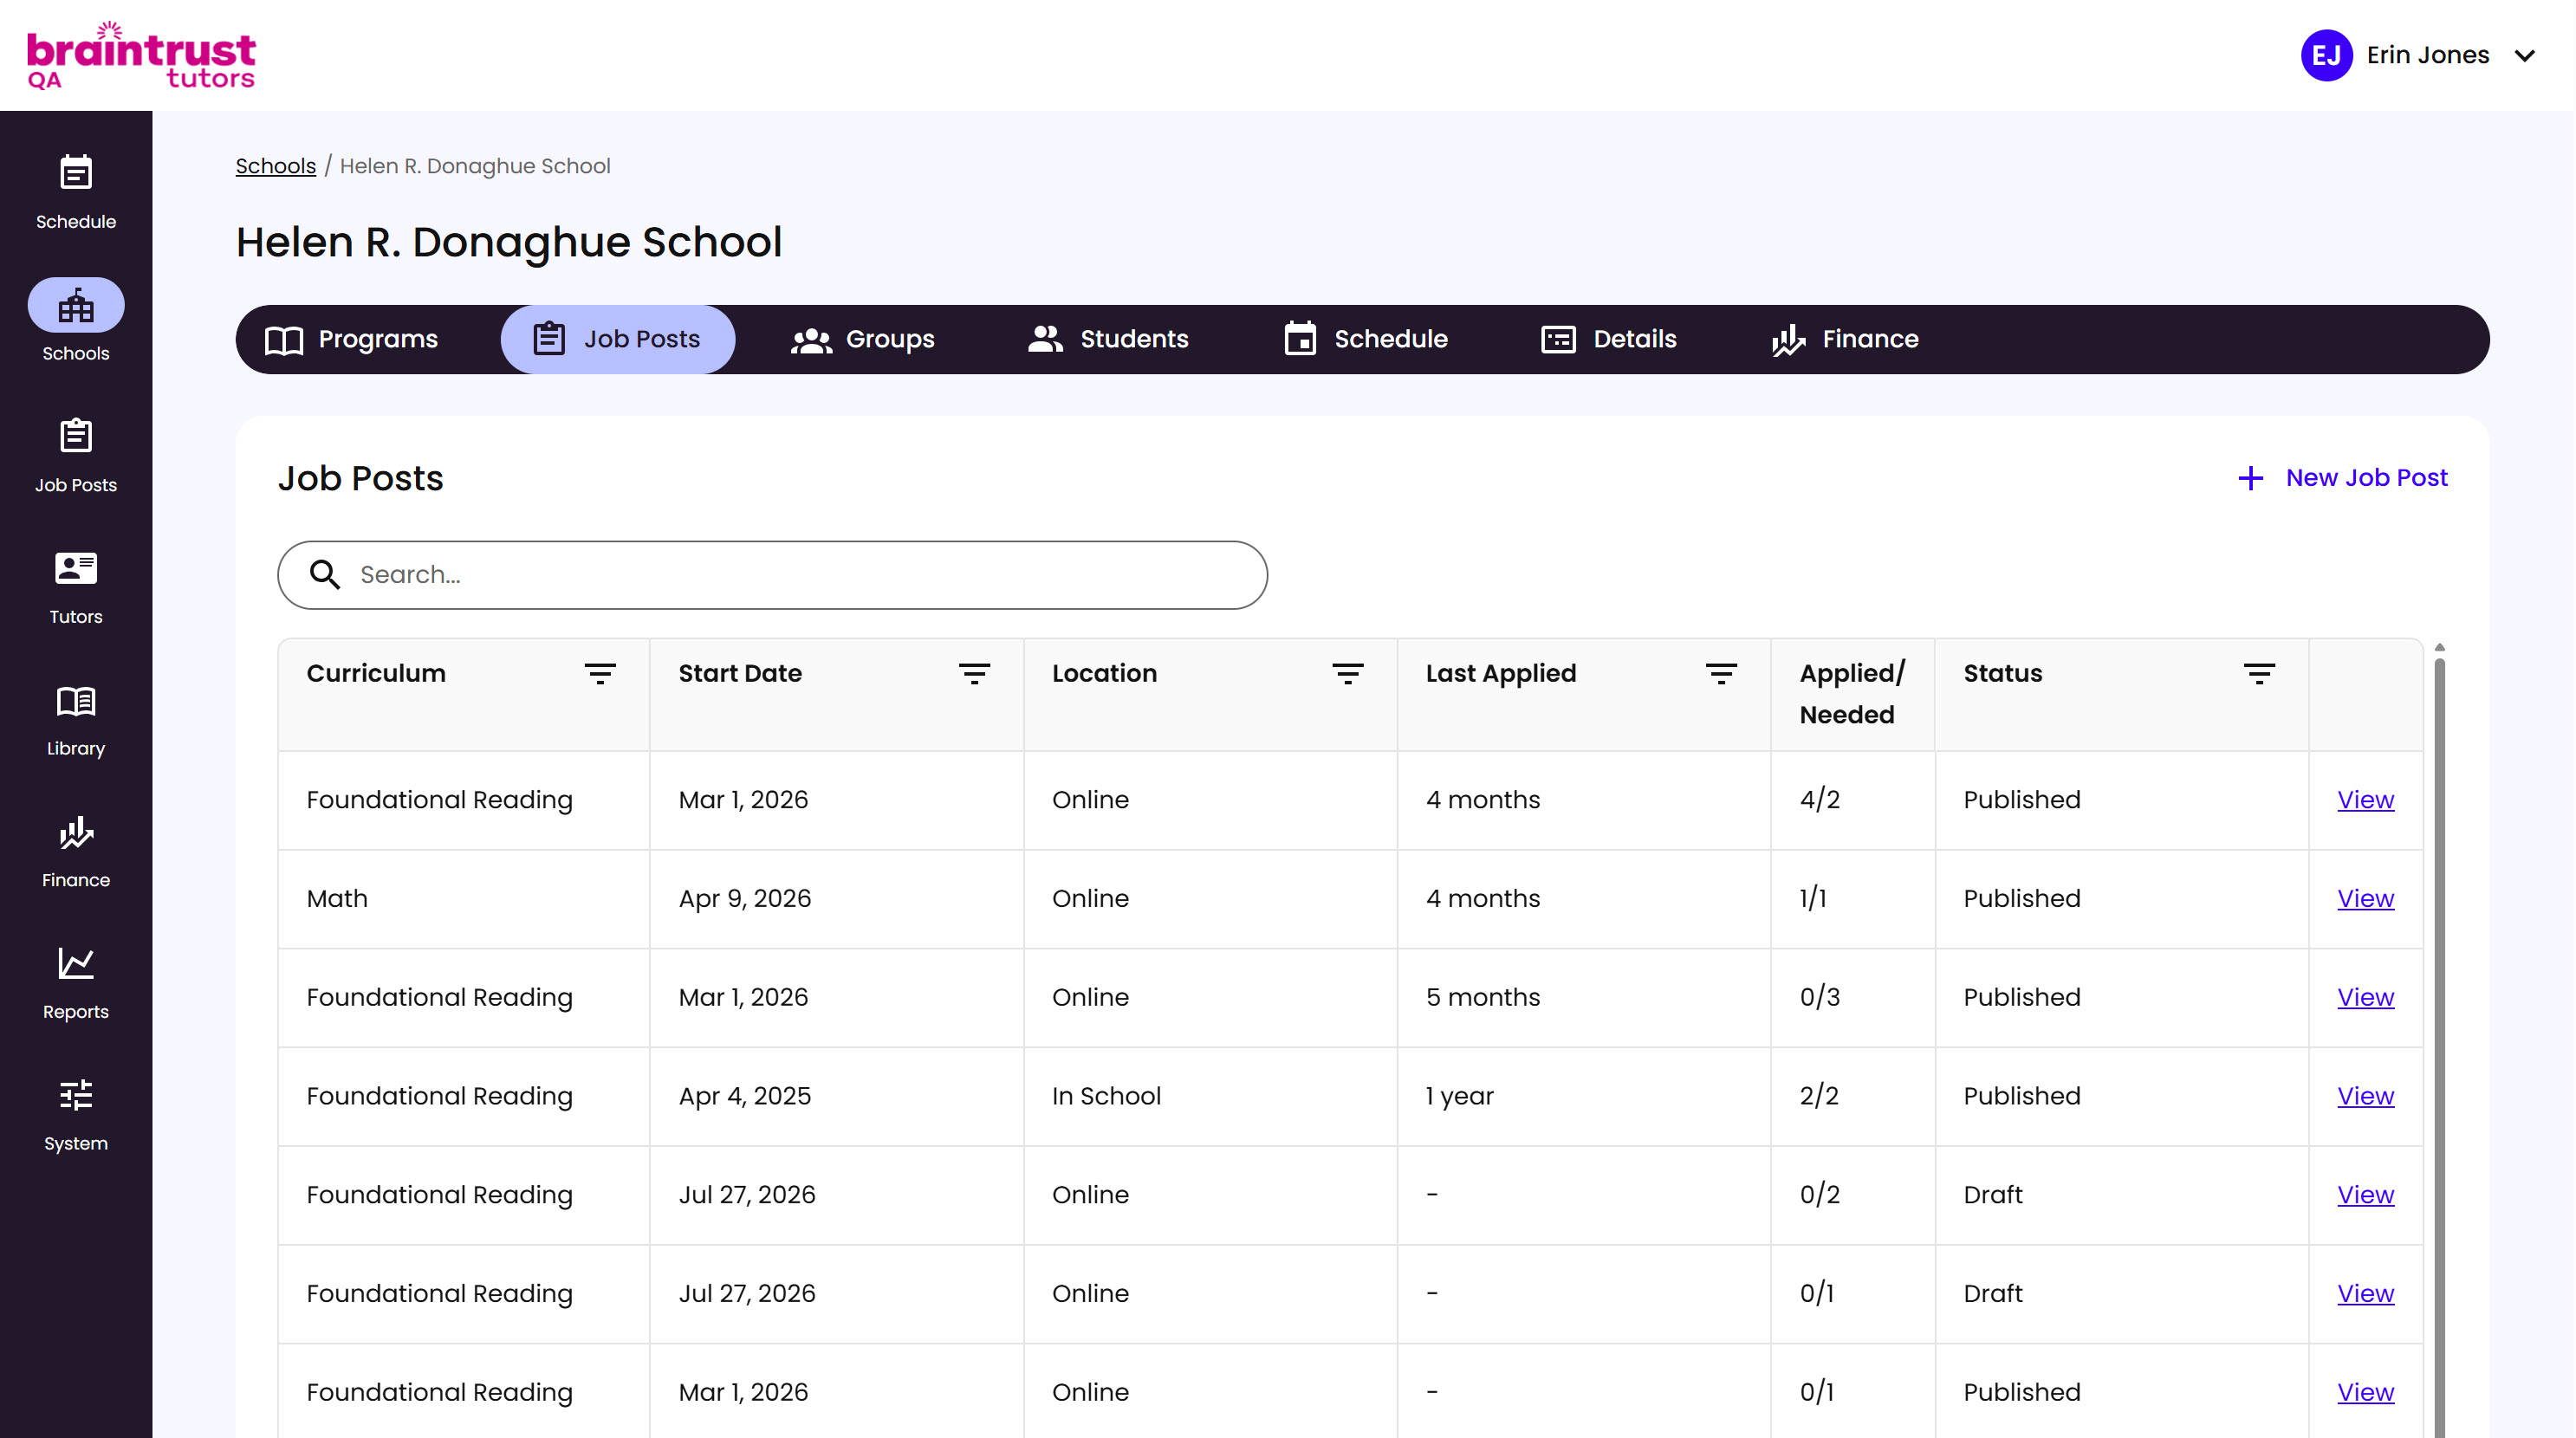View the job post with 4/2 applied

pyautogui.click(x=2365, y=800)
